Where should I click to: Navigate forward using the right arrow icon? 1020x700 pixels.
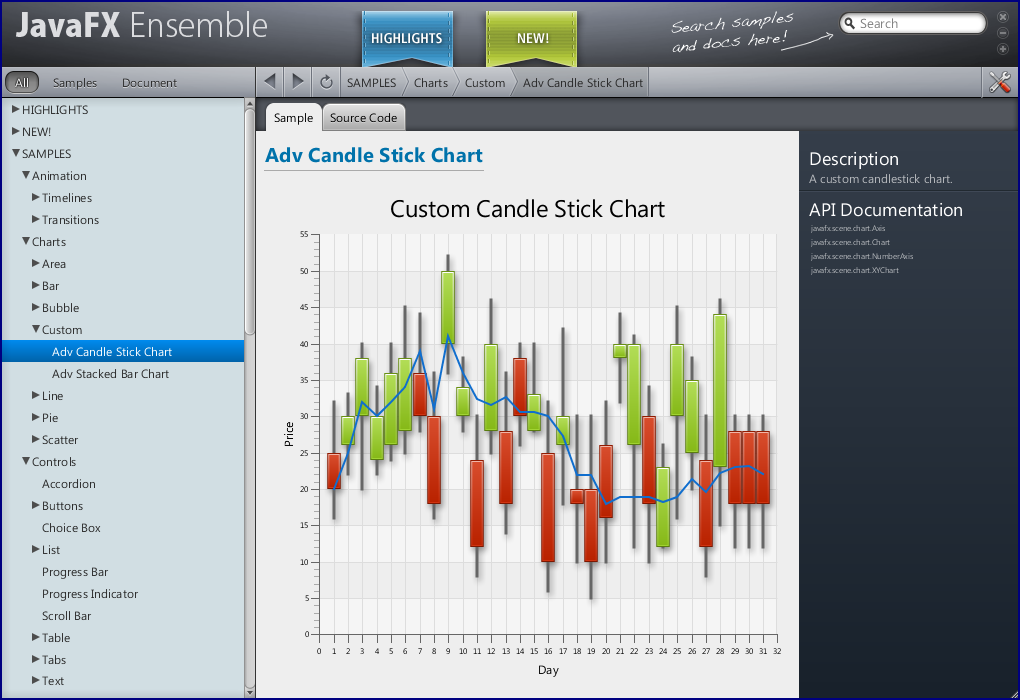298,82
